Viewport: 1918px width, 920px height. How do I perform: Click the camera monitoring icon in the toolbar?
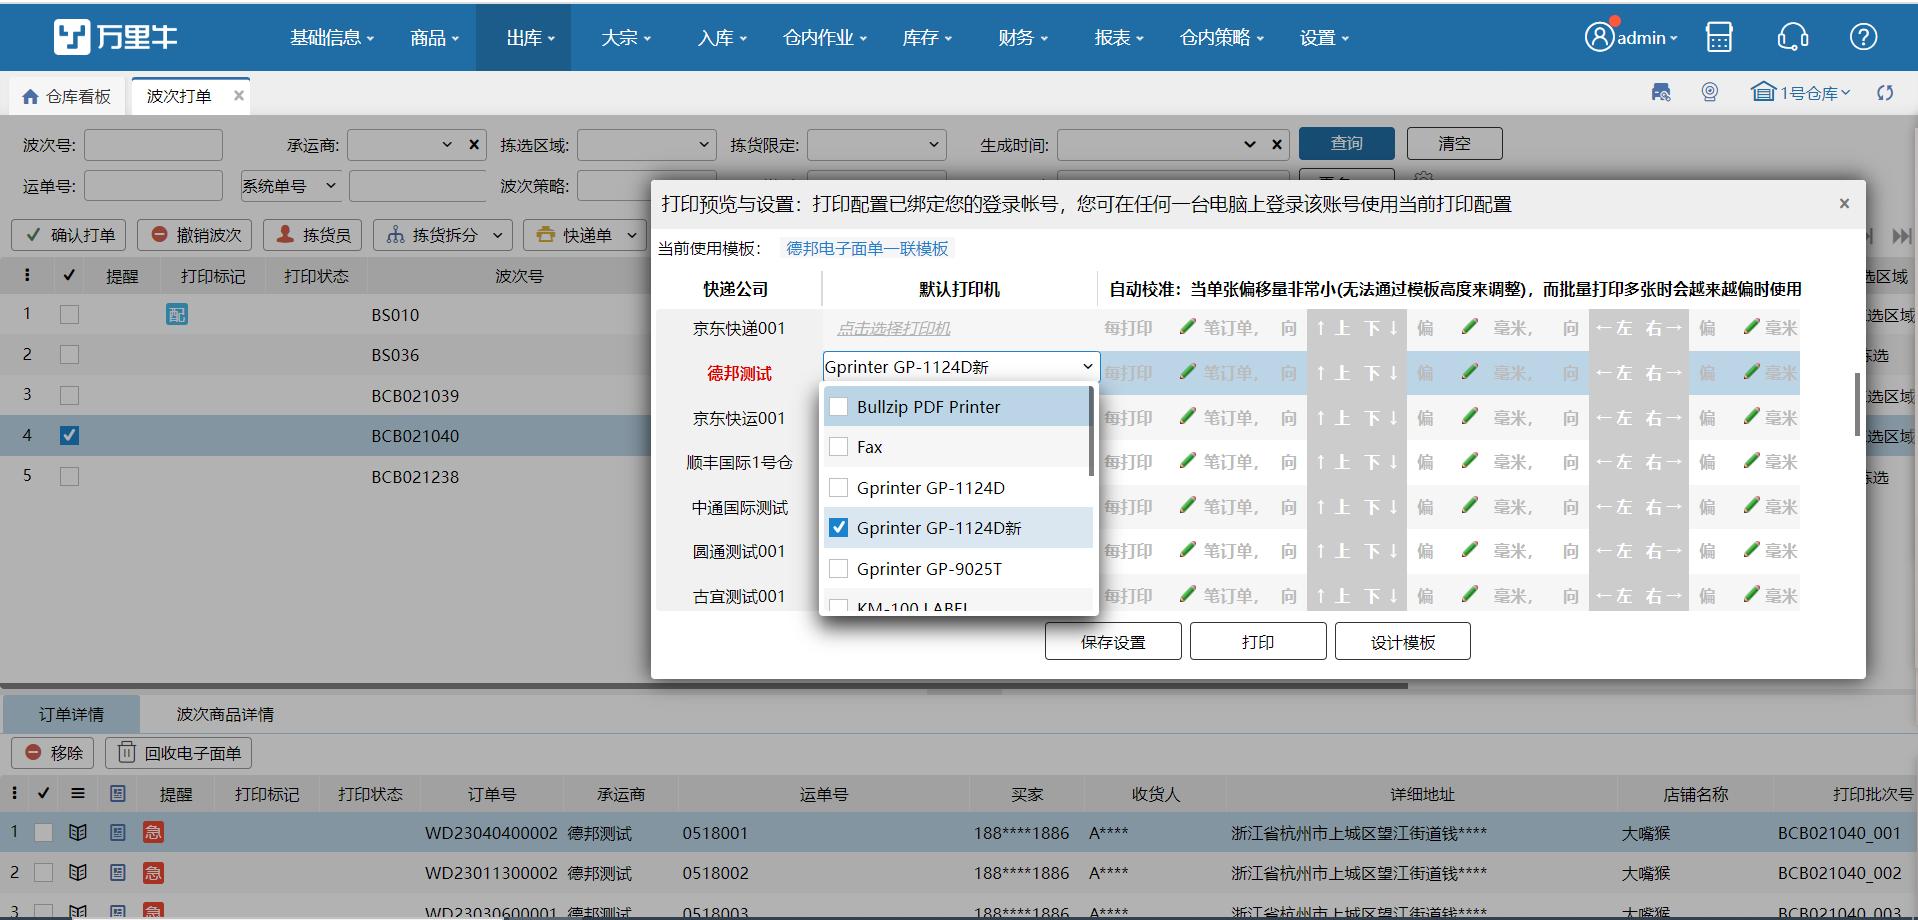(x=1710, y=92)
